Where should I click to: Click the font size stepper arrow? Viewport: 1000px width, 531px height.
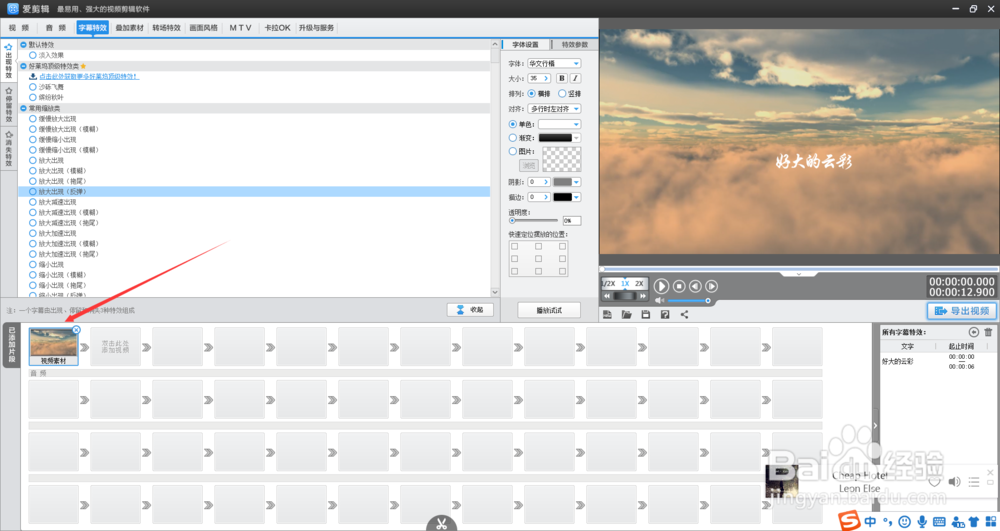click(546, 78)
